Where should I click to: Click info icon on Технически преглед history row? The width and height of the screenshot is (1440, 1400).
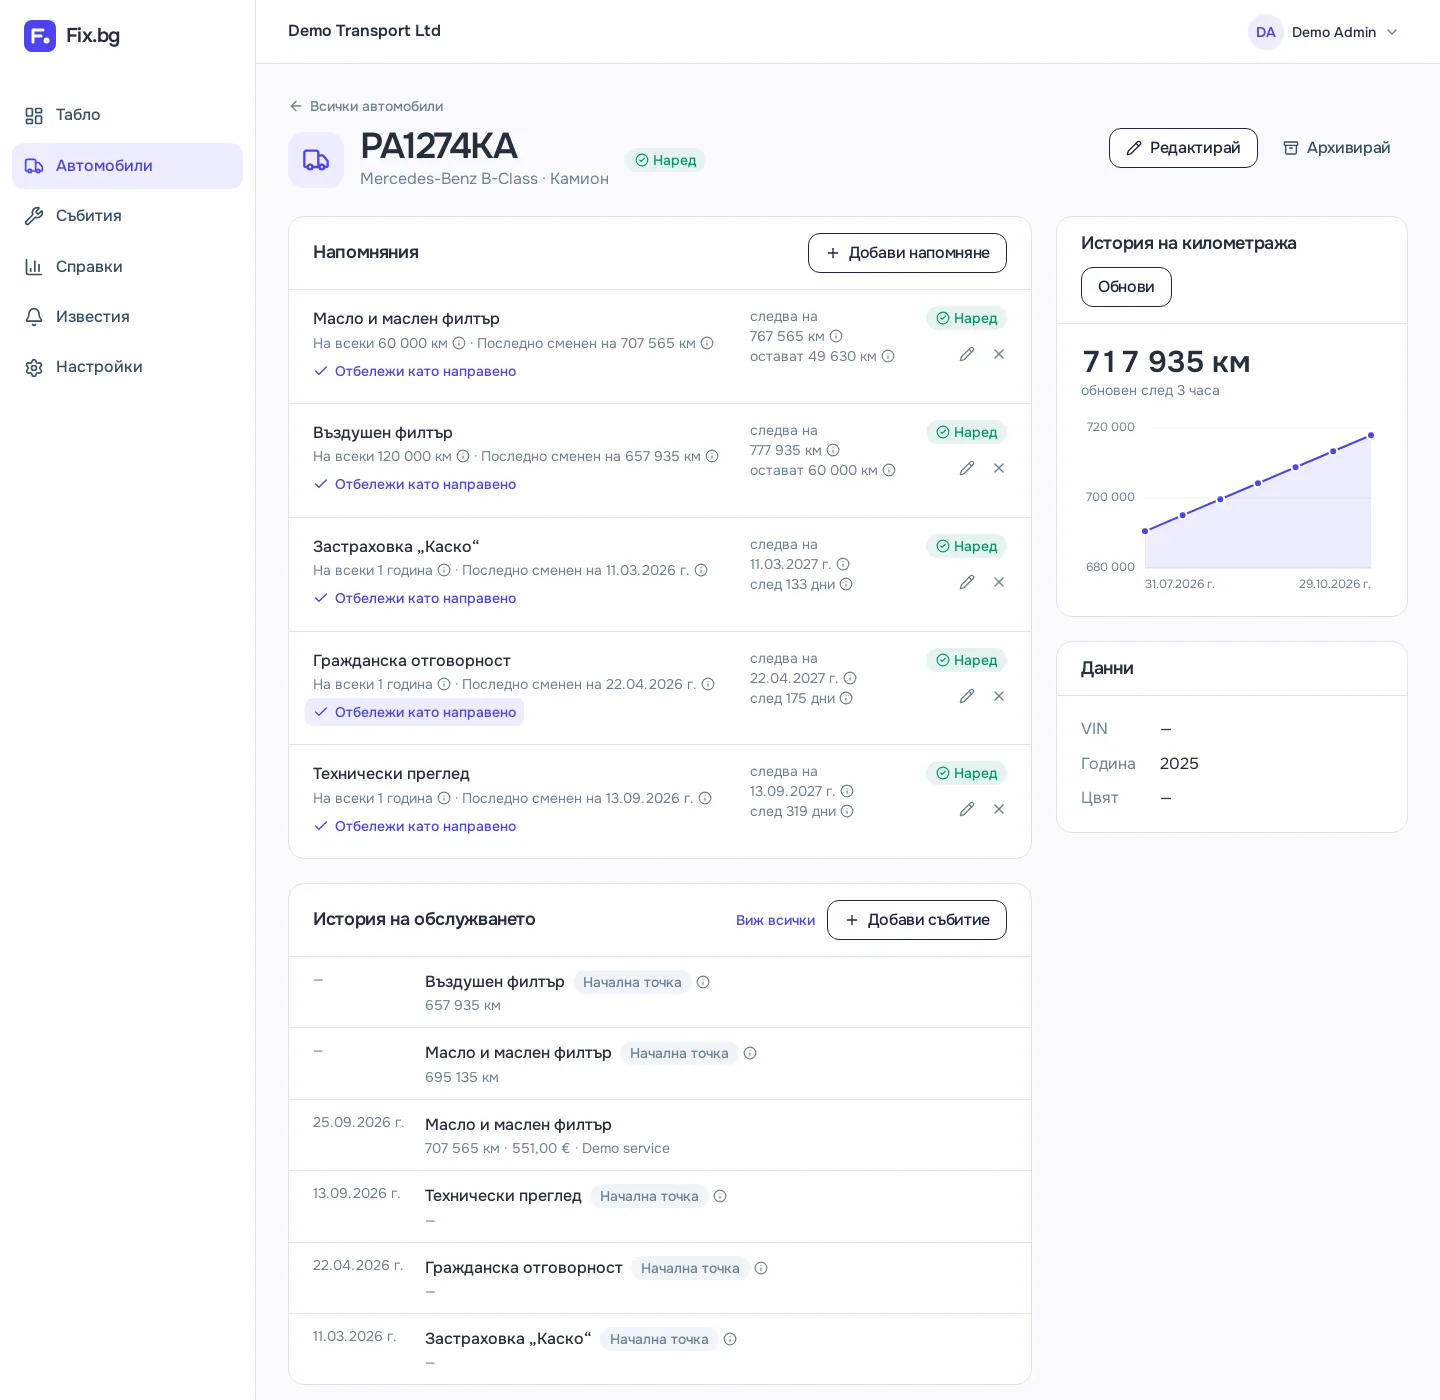tap(720, 1196)
